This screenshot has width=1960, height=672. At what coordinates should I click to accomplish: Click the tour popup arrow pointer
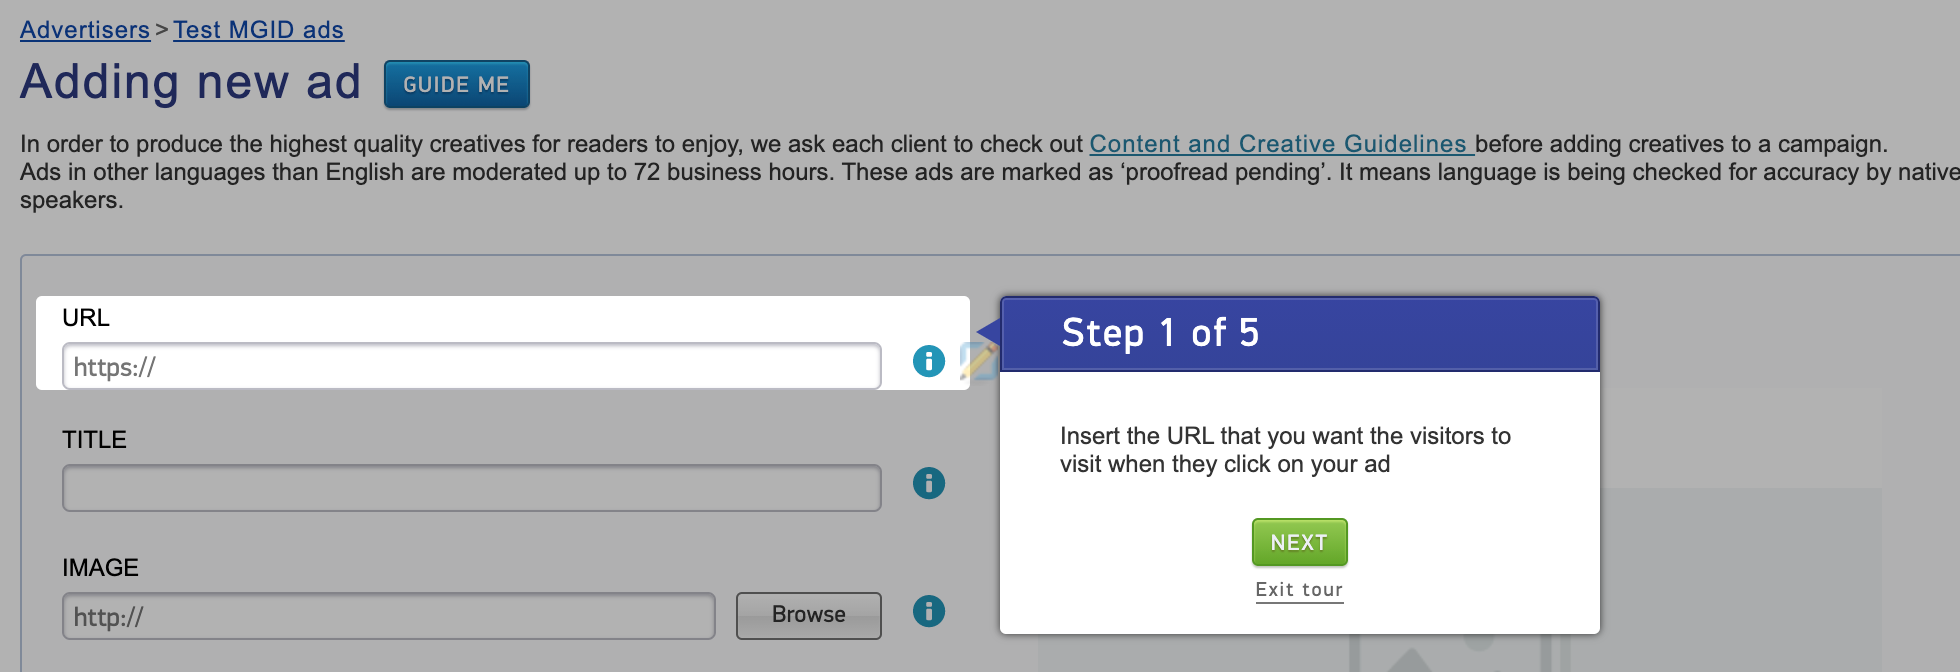coord(989,333)
